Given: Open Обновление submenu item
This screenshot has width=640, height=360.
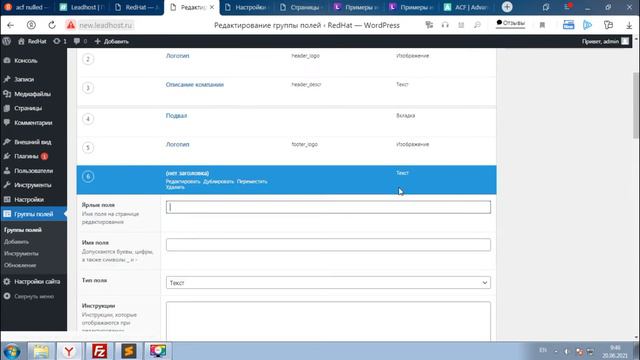Looking at the screenshot, I should [x=20, y=265].
